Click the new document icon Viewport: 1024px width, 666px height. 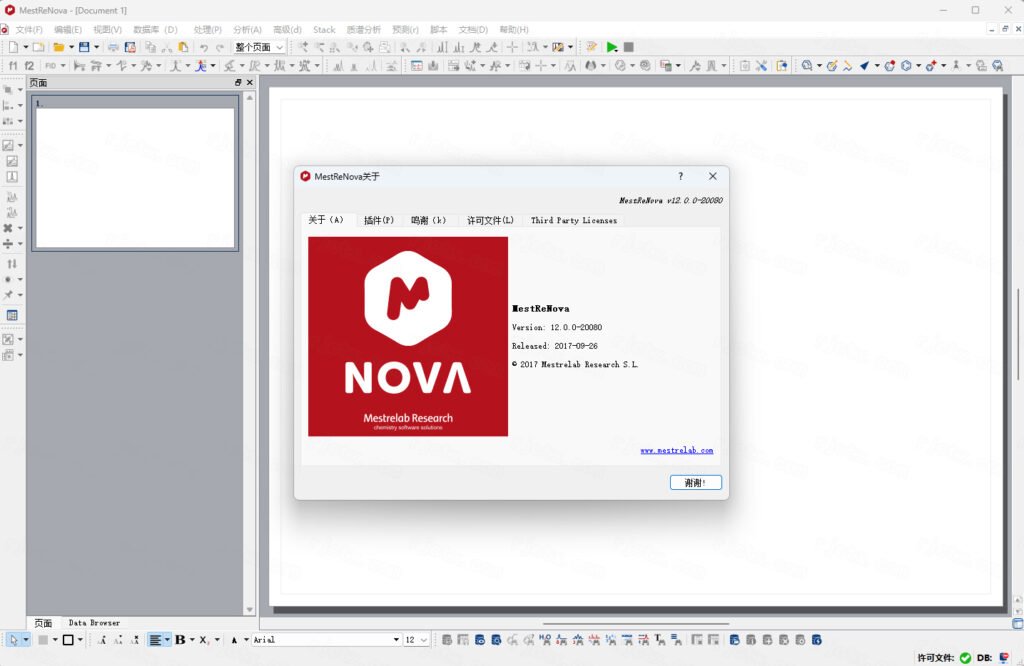[13, 47]
